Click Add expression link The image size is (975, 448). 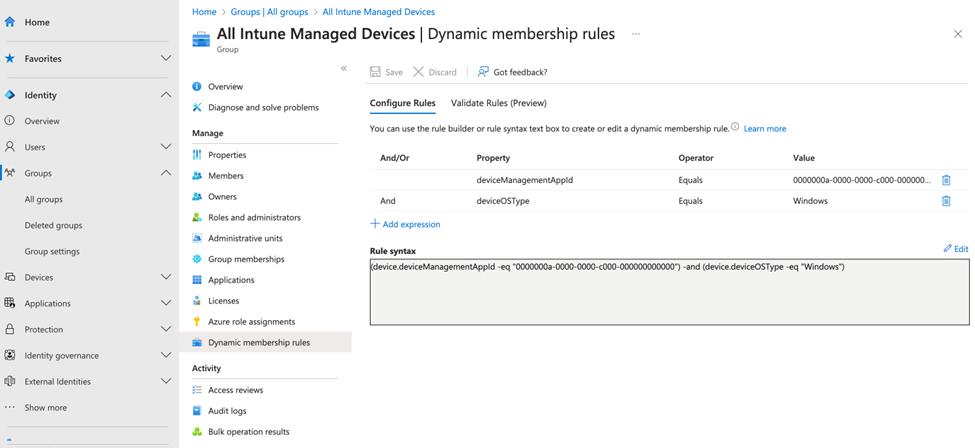coord(405,224)
